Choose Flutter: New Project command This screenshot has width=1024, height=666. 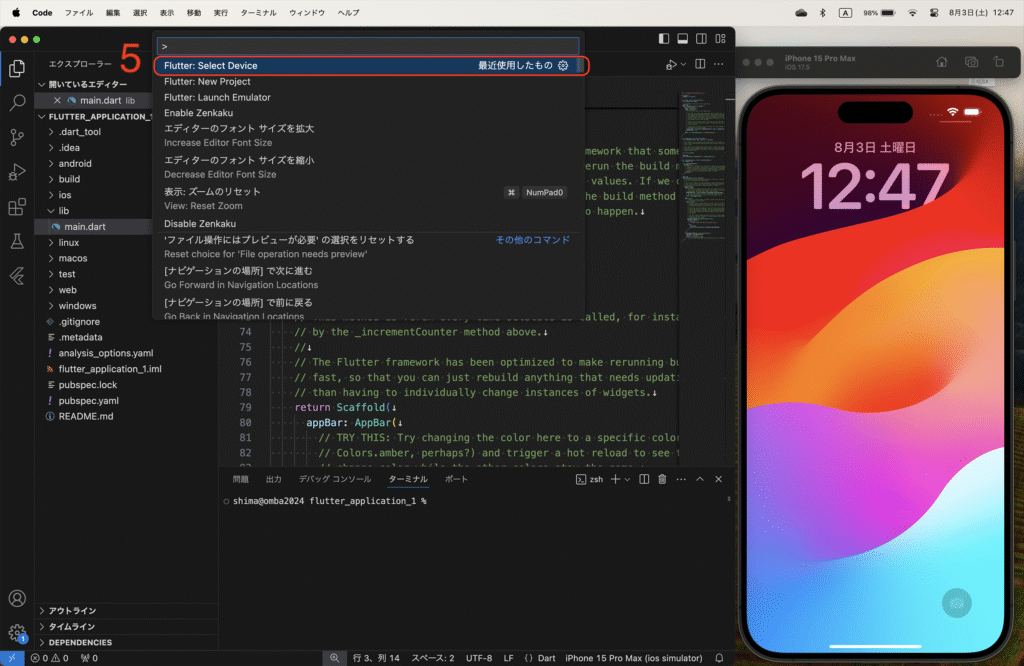(x=369, y=82)
